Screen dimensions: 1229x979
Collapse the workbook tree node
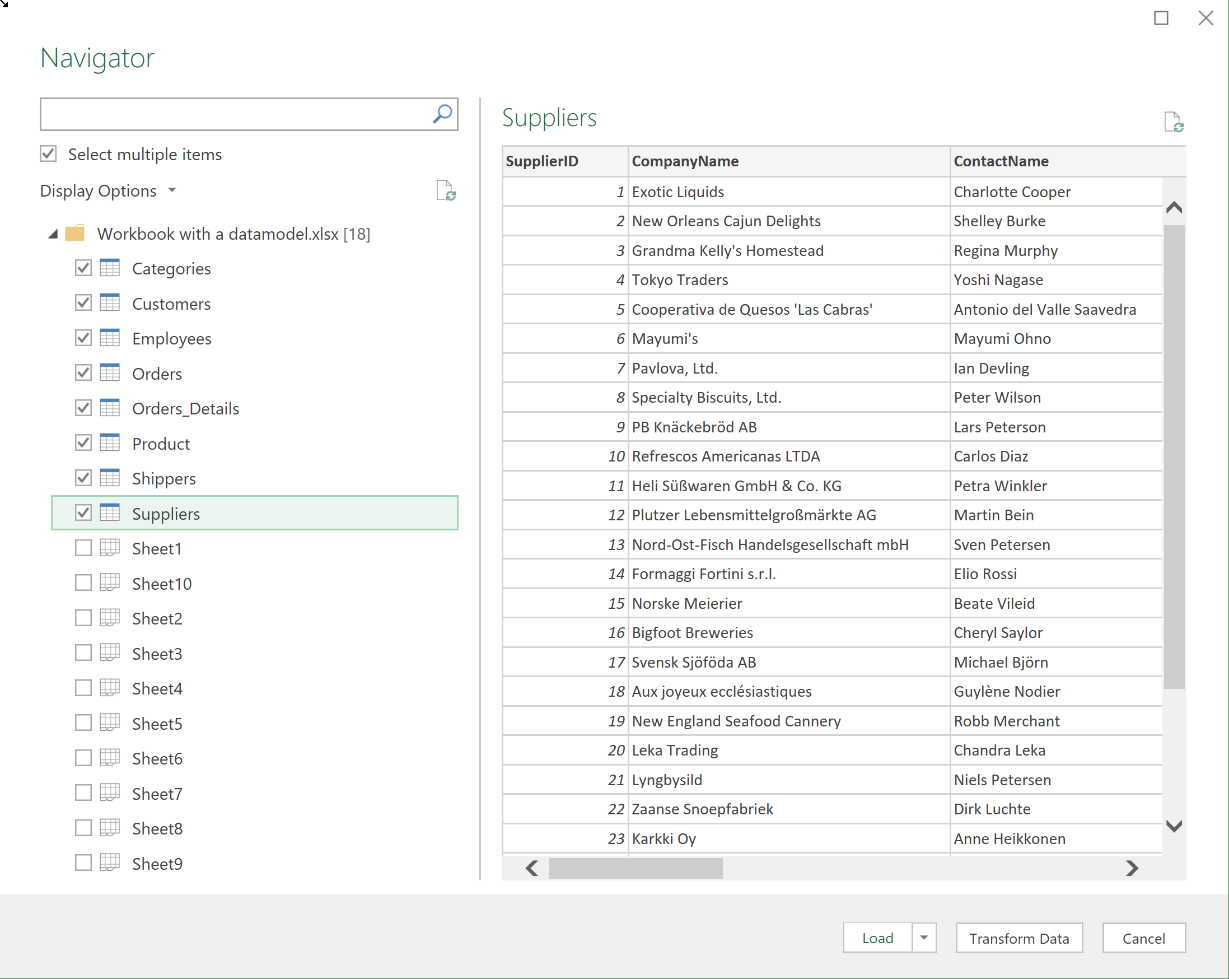tap(52, 234)
